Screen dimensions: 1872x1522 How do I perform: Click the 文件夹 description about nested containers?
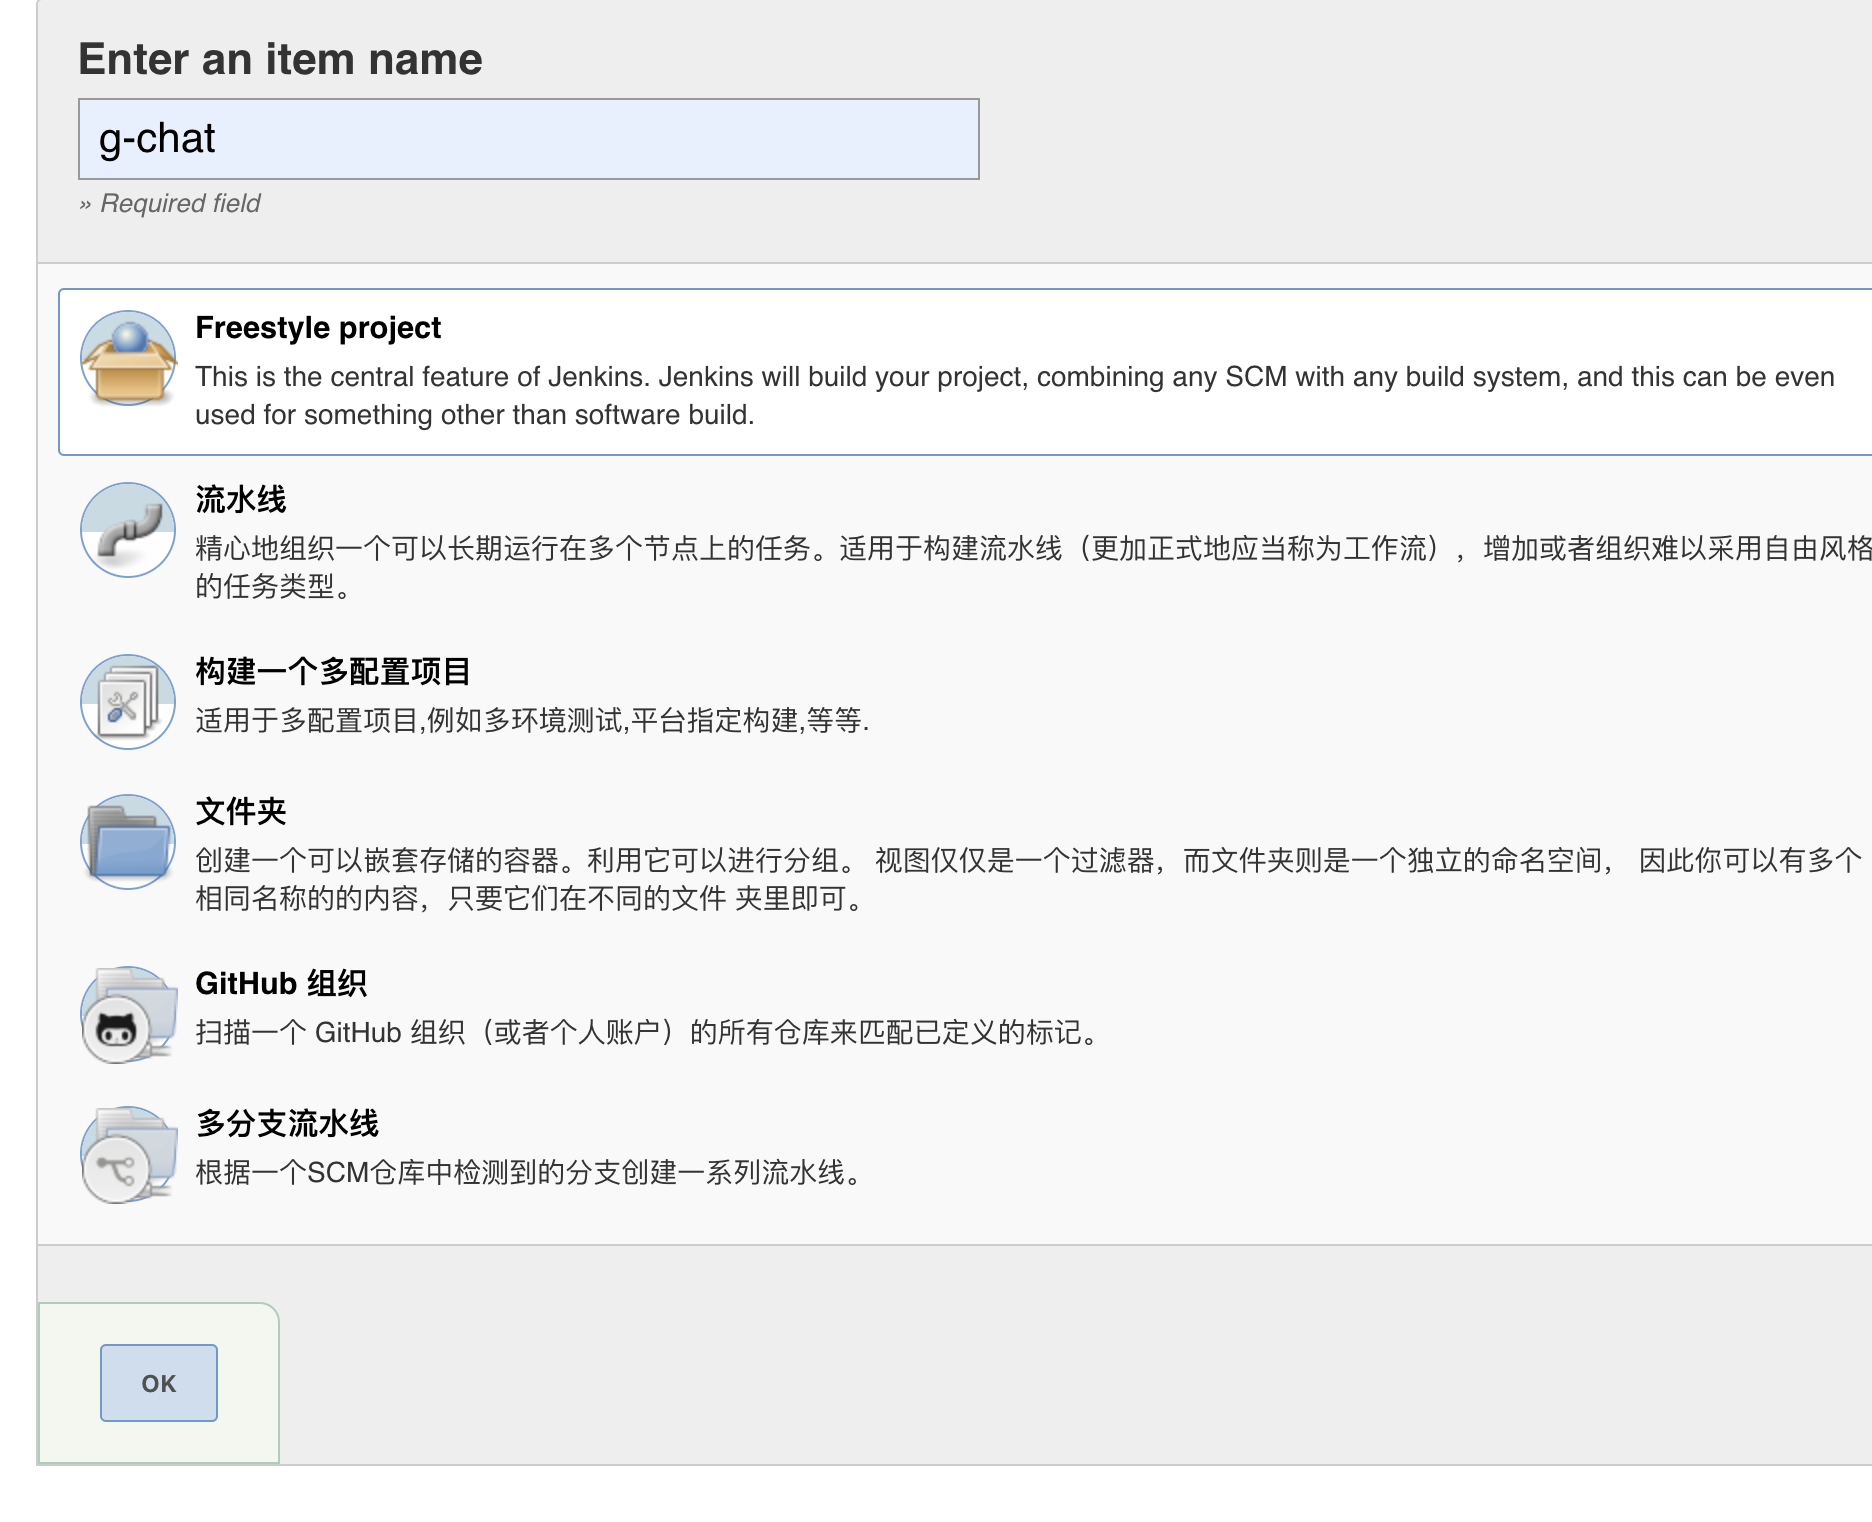coord(1029,879)
